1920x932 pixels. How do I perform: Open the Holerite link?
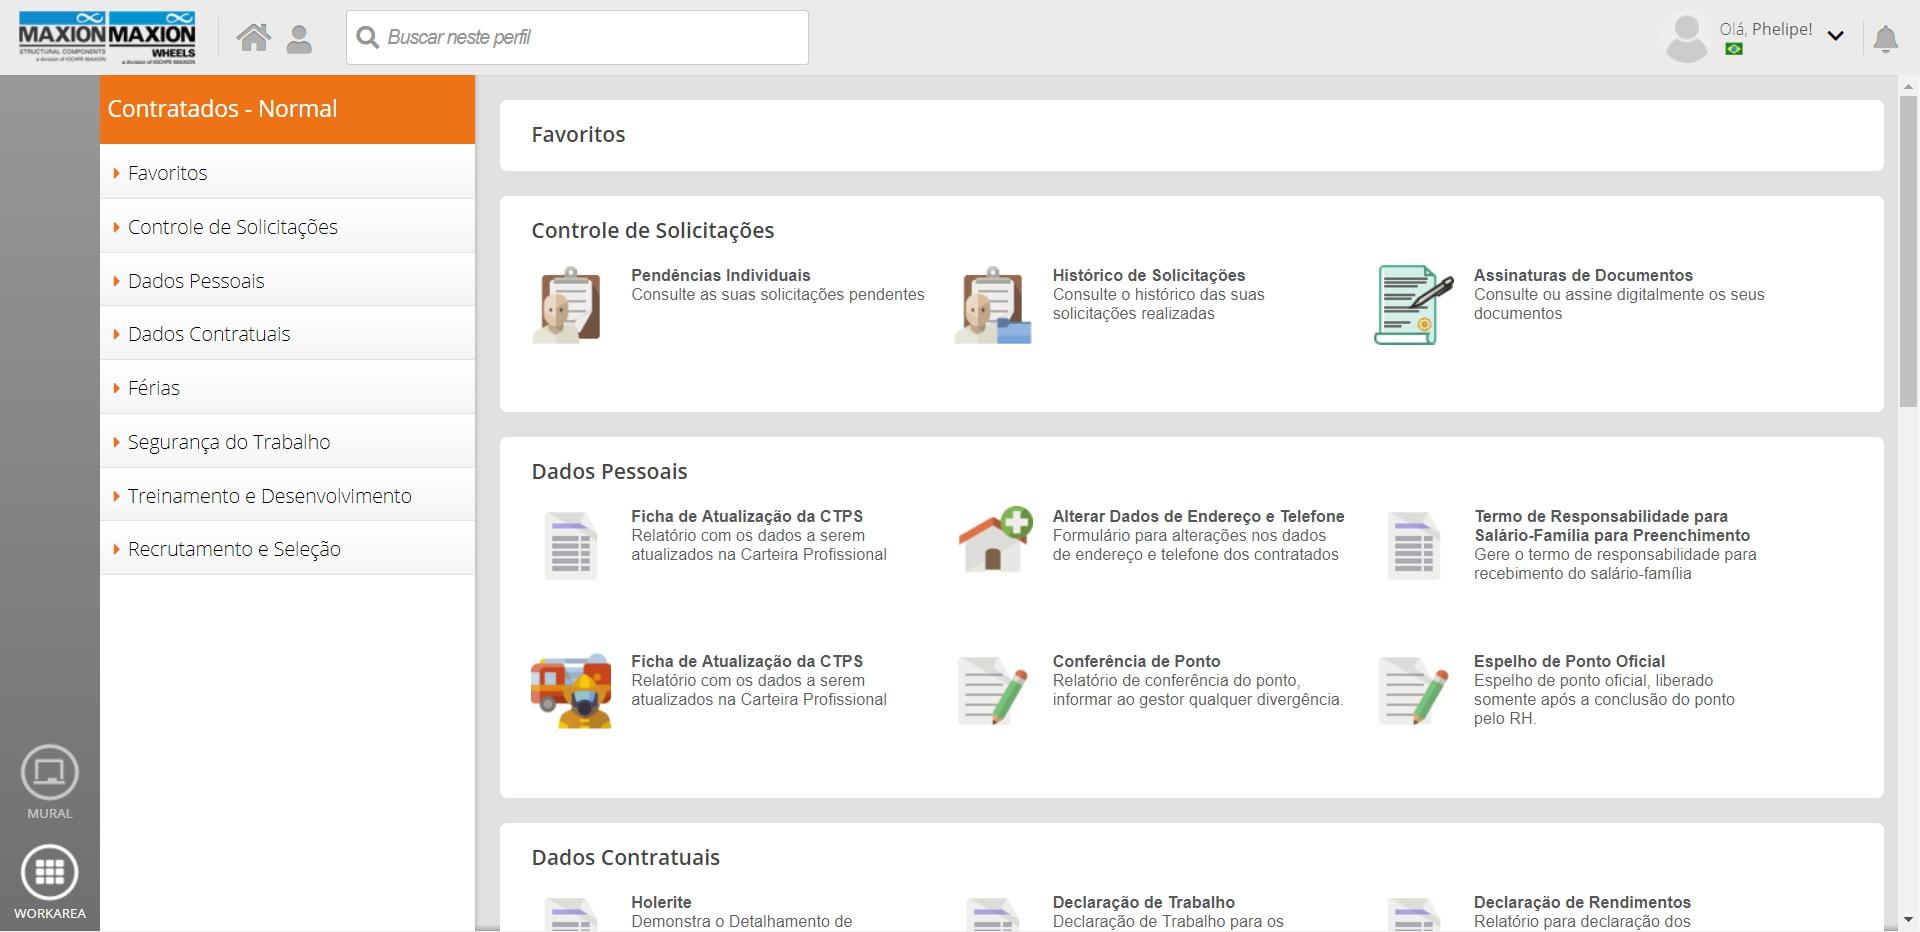click(x=661, y=902)
